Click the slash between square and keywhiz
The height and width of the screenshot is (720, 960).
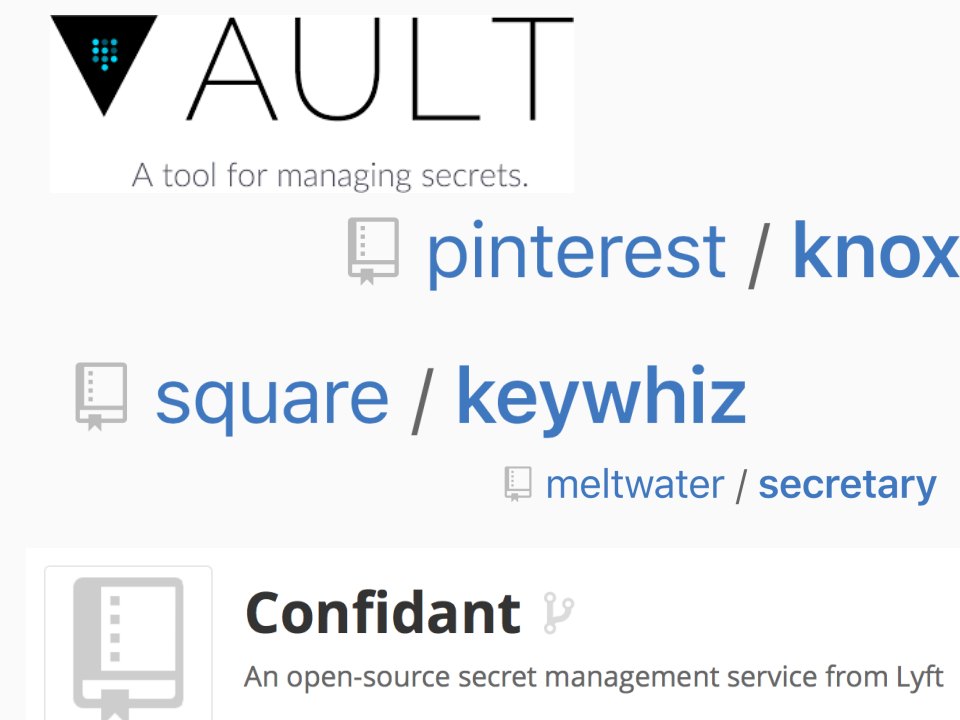coord(422,401)
